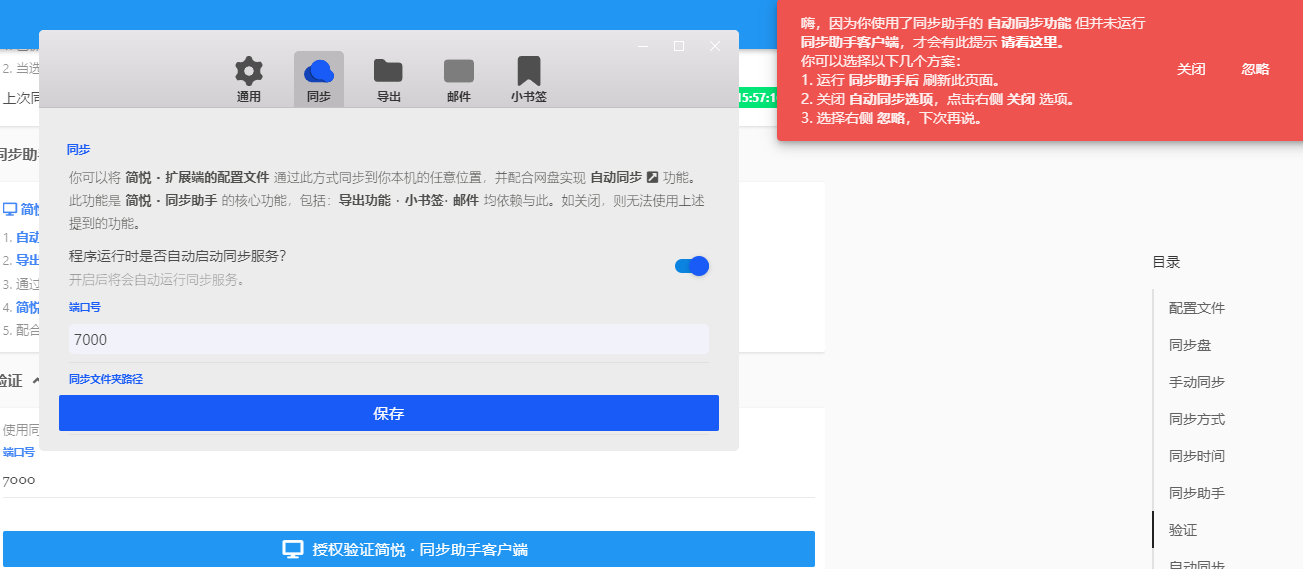Screen dimensions: 1303x569
Task: Toggle auto-start sync service switch
Action: [x=692, y=266]
